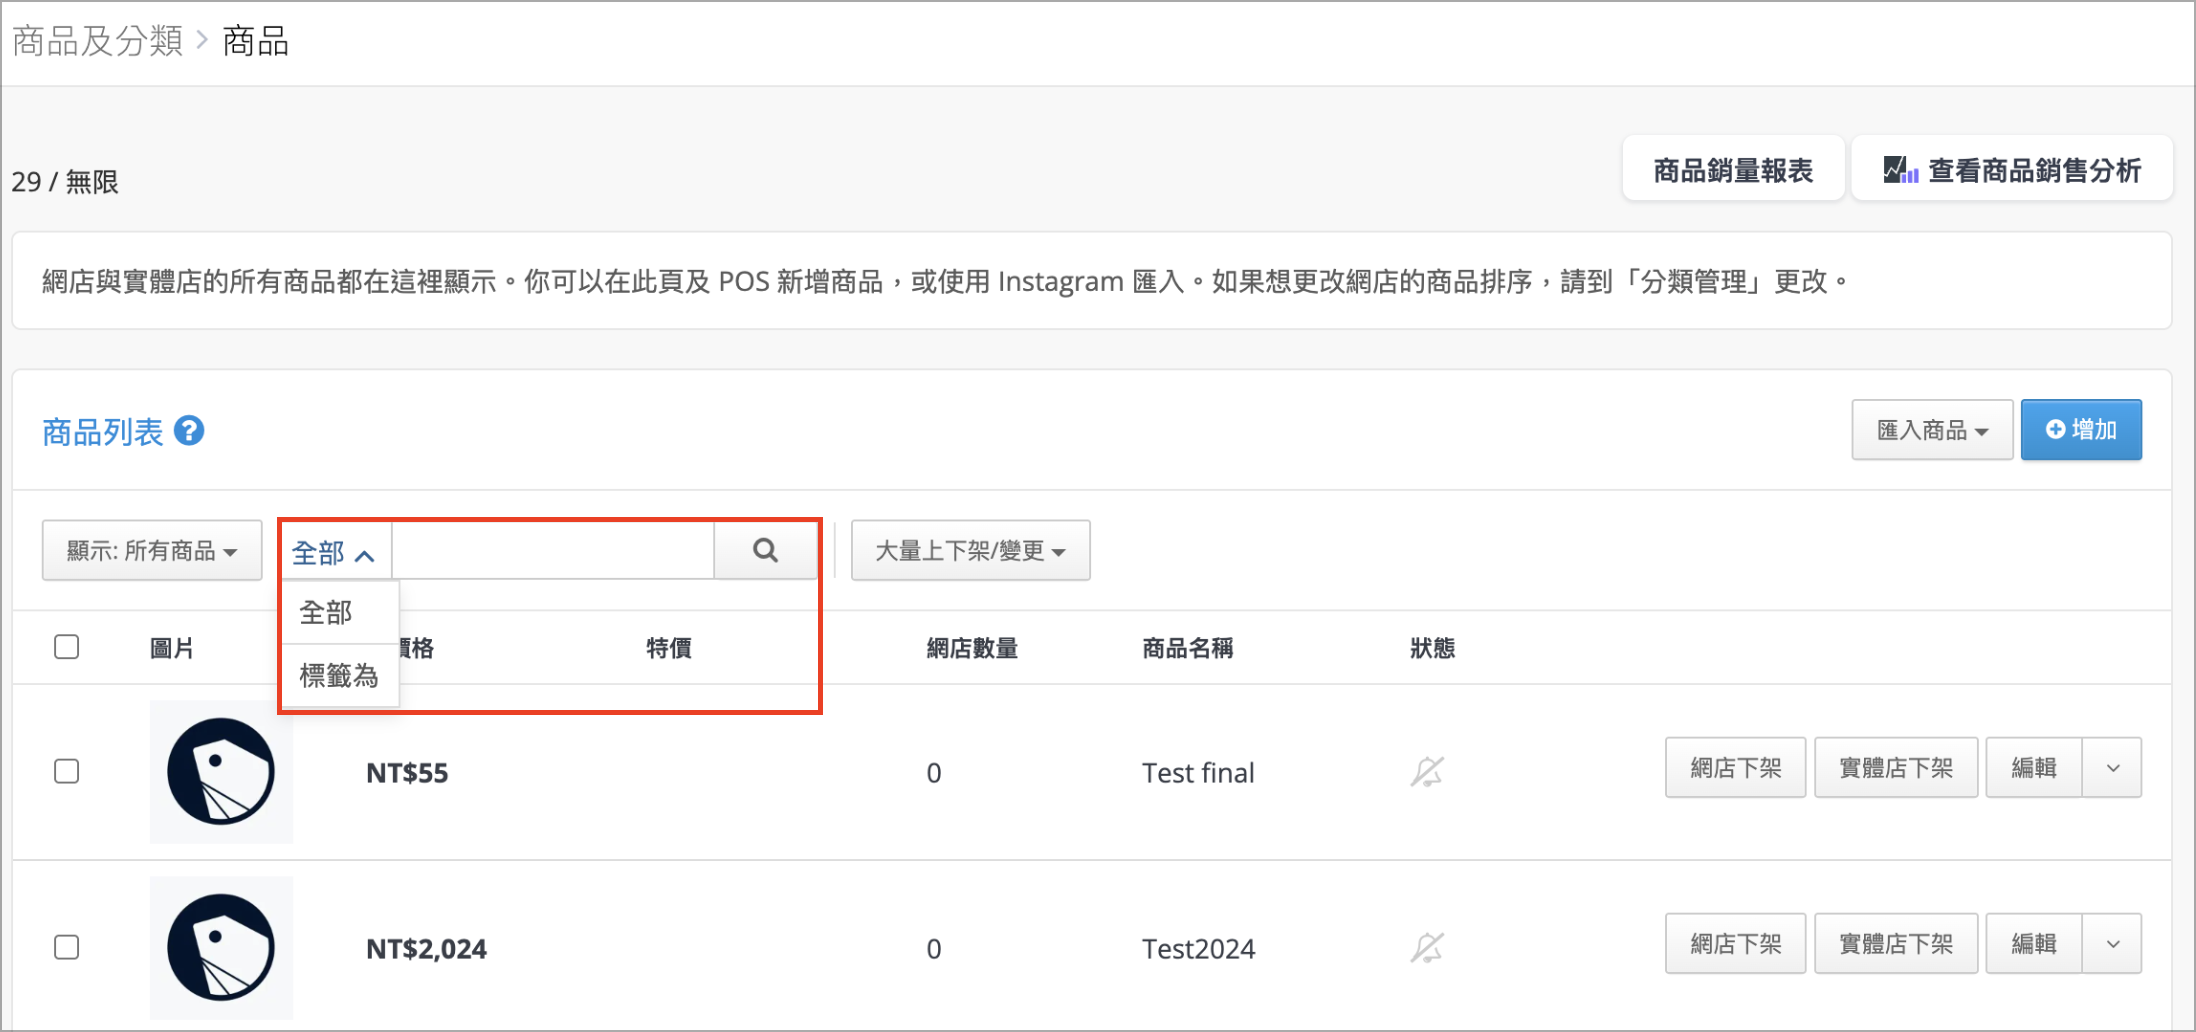The image size is (2196, 1032).
Task: Choose 標籤為 in the open dropdown list
Action: pyautogui.click(x=340, y=676)
